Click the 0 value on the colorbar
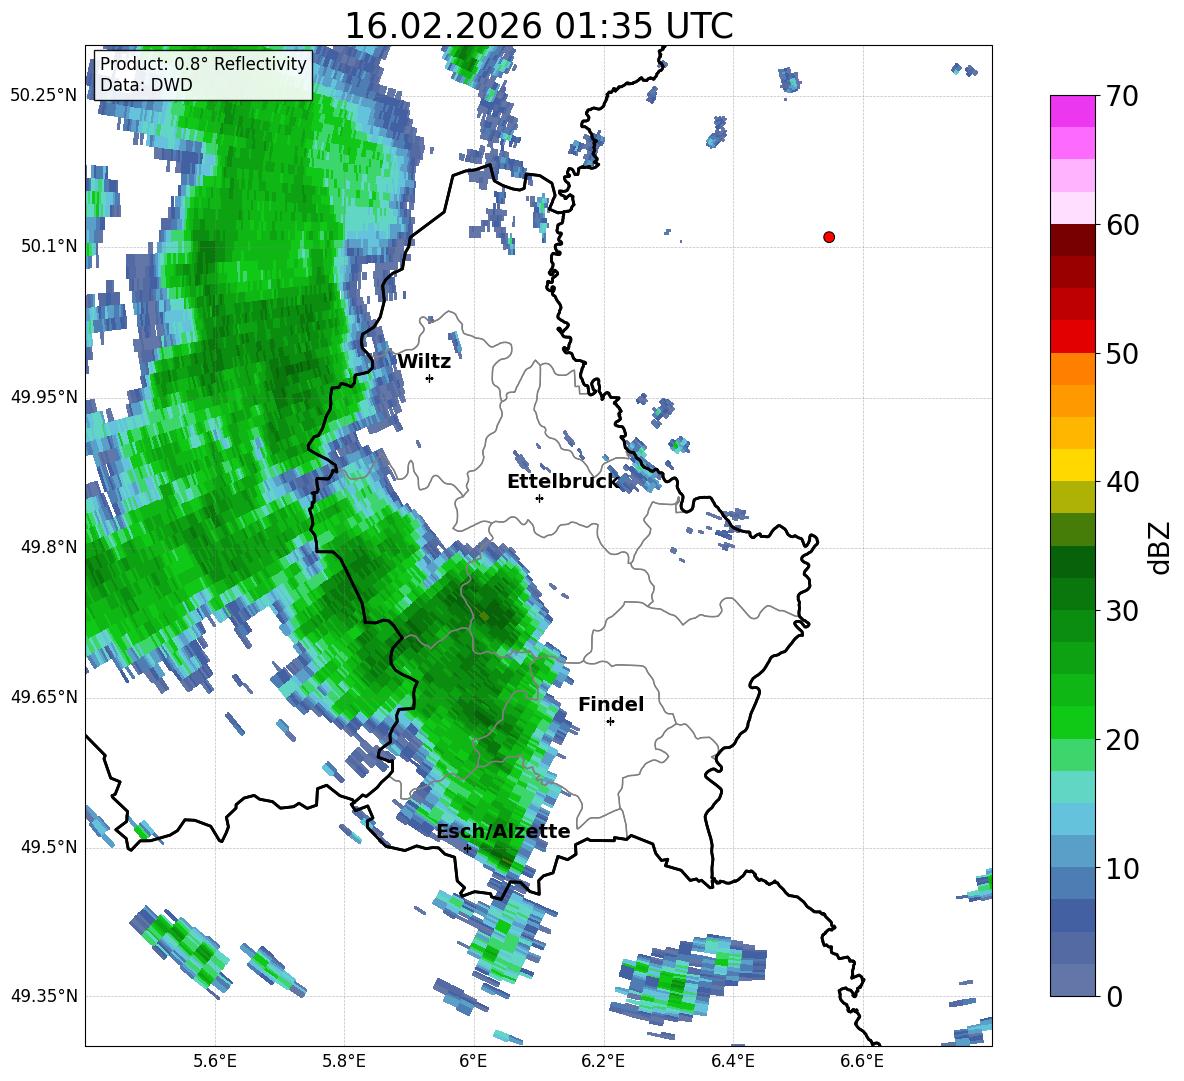The image size is (1184, 1081). coord(1114,996)
